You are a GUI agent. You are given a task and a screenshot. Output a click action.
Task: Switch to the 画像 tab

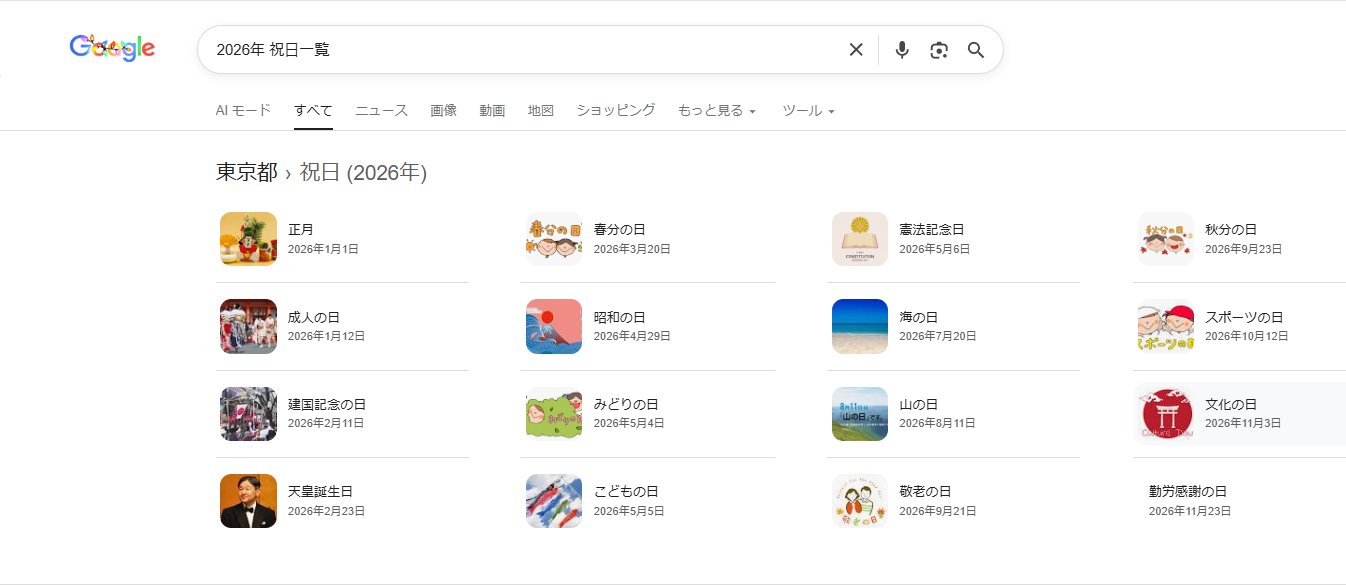pos(443,111)
